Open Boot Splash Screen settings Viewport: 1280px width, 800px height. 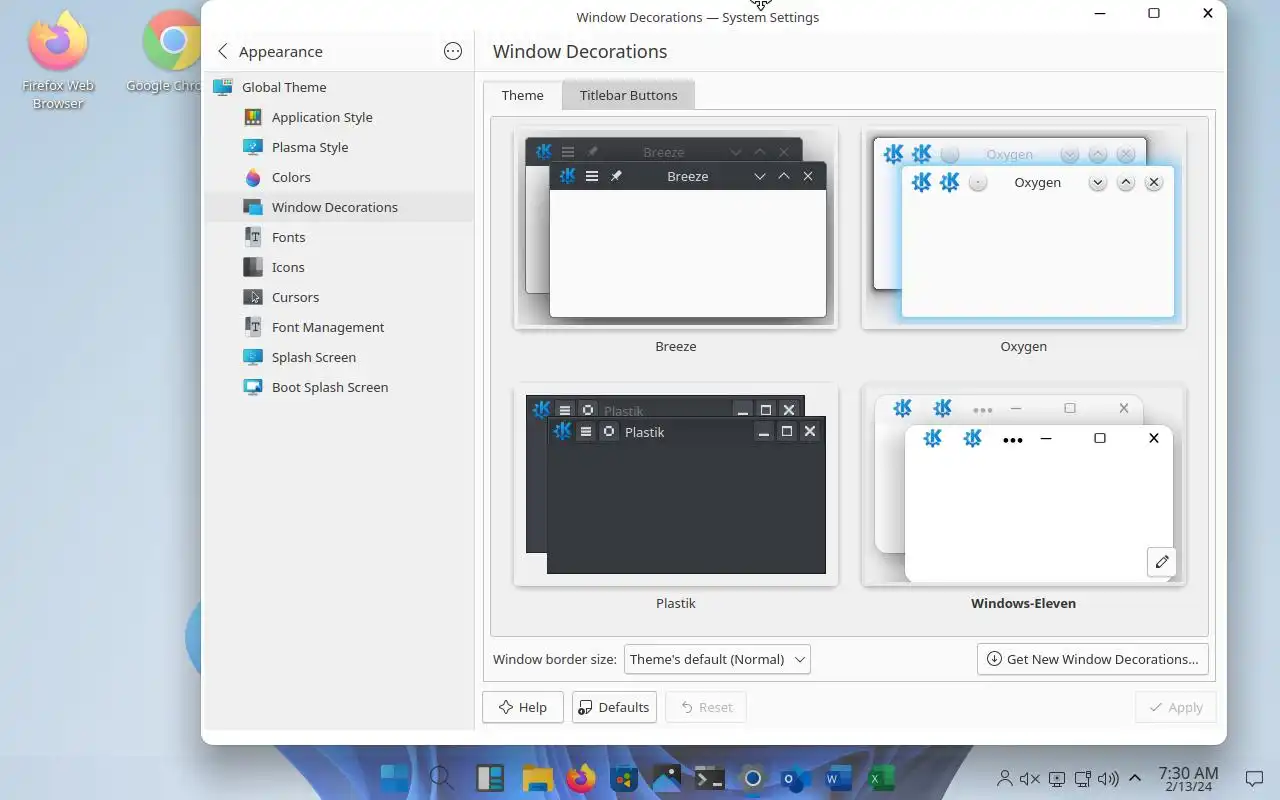(x=339, y=387)
